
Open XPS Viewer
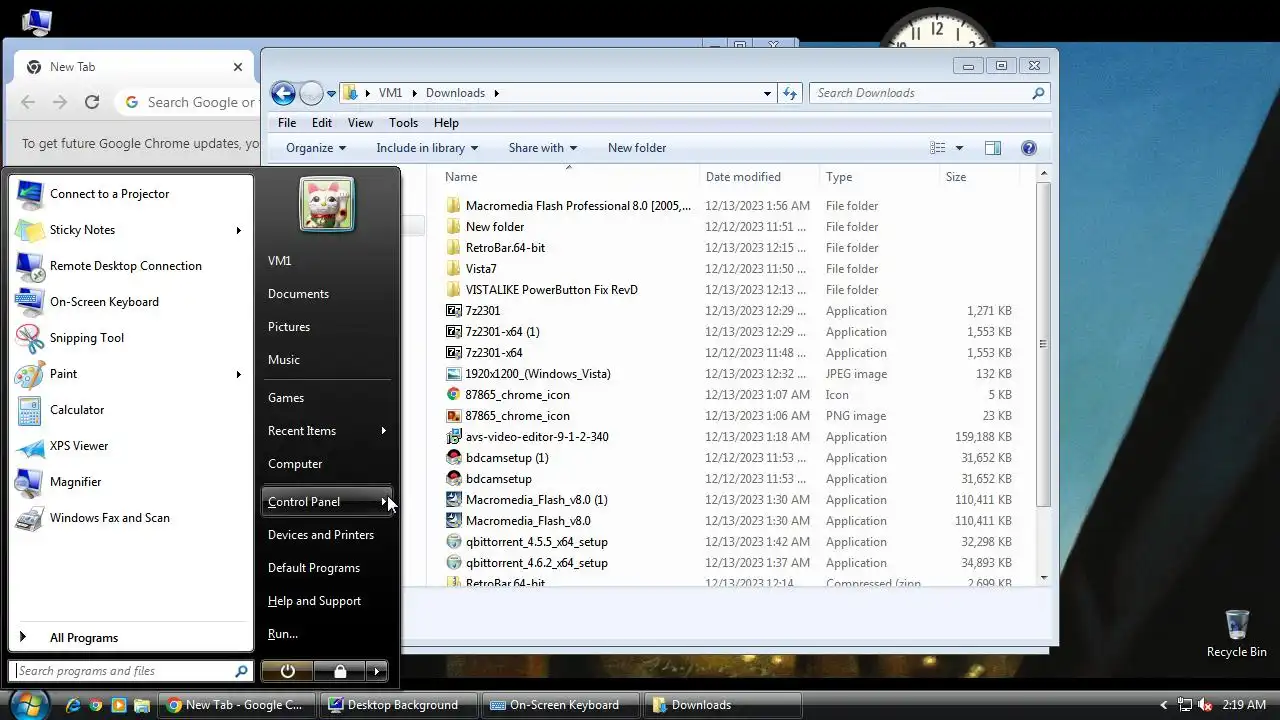[130, 446]
